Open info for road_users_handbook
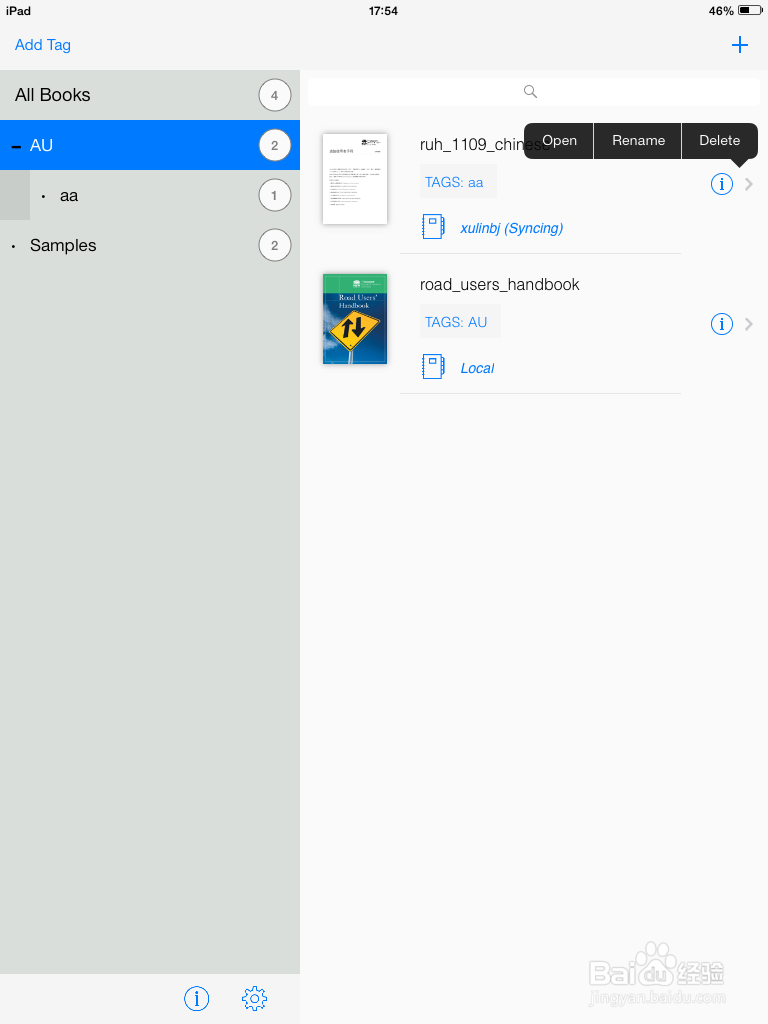 tap(722, 324)
